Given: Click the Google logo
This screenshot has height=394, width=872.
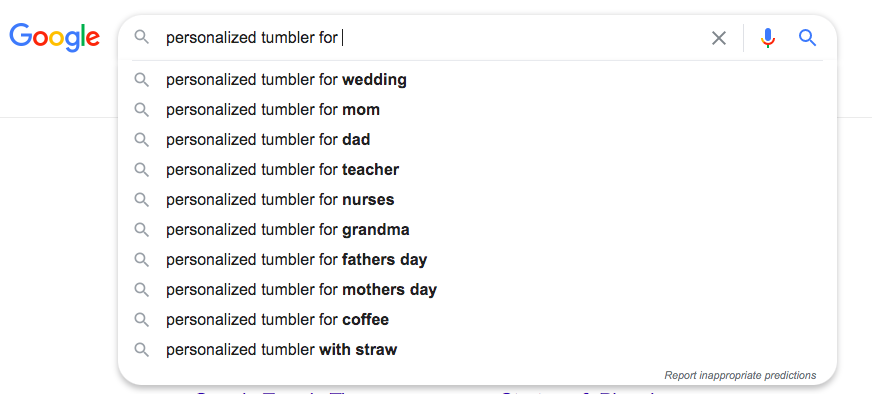Looking at the screenshot, I should [x=54, y=37].
